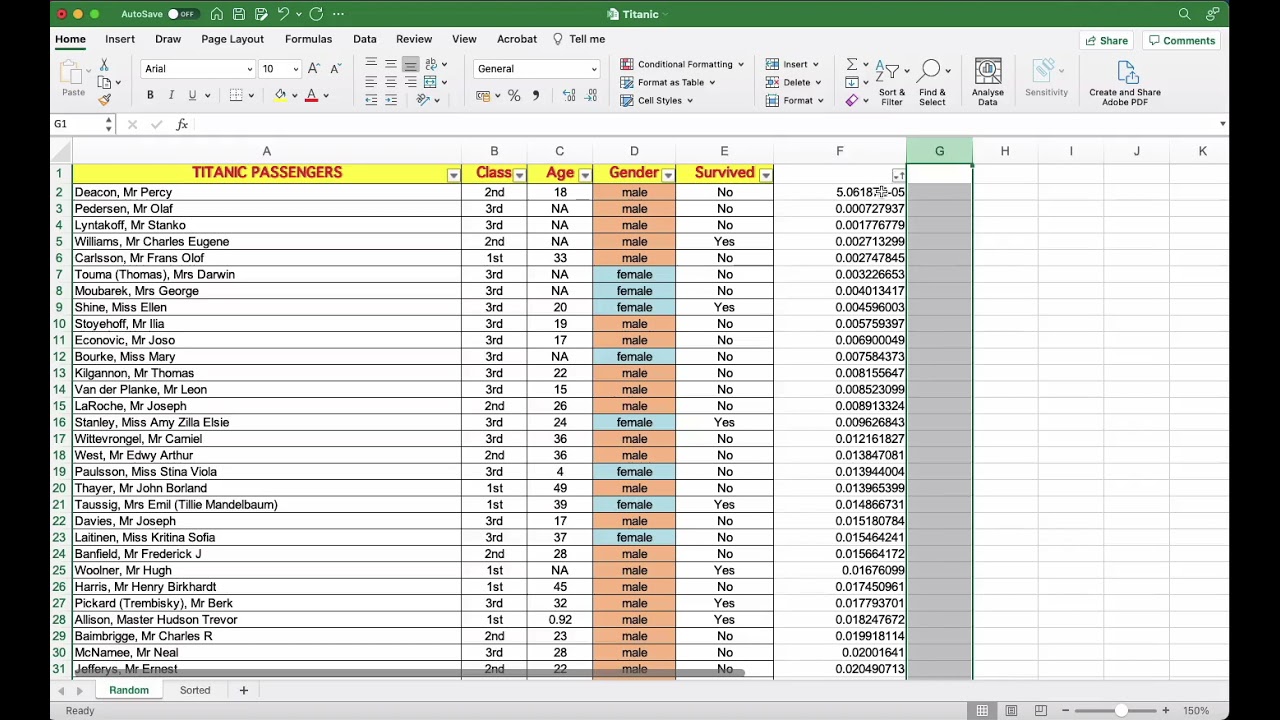This screenshot has width=1280, height=720.
Task: Click Analyse Data button
Action: (x=988, y=81)
